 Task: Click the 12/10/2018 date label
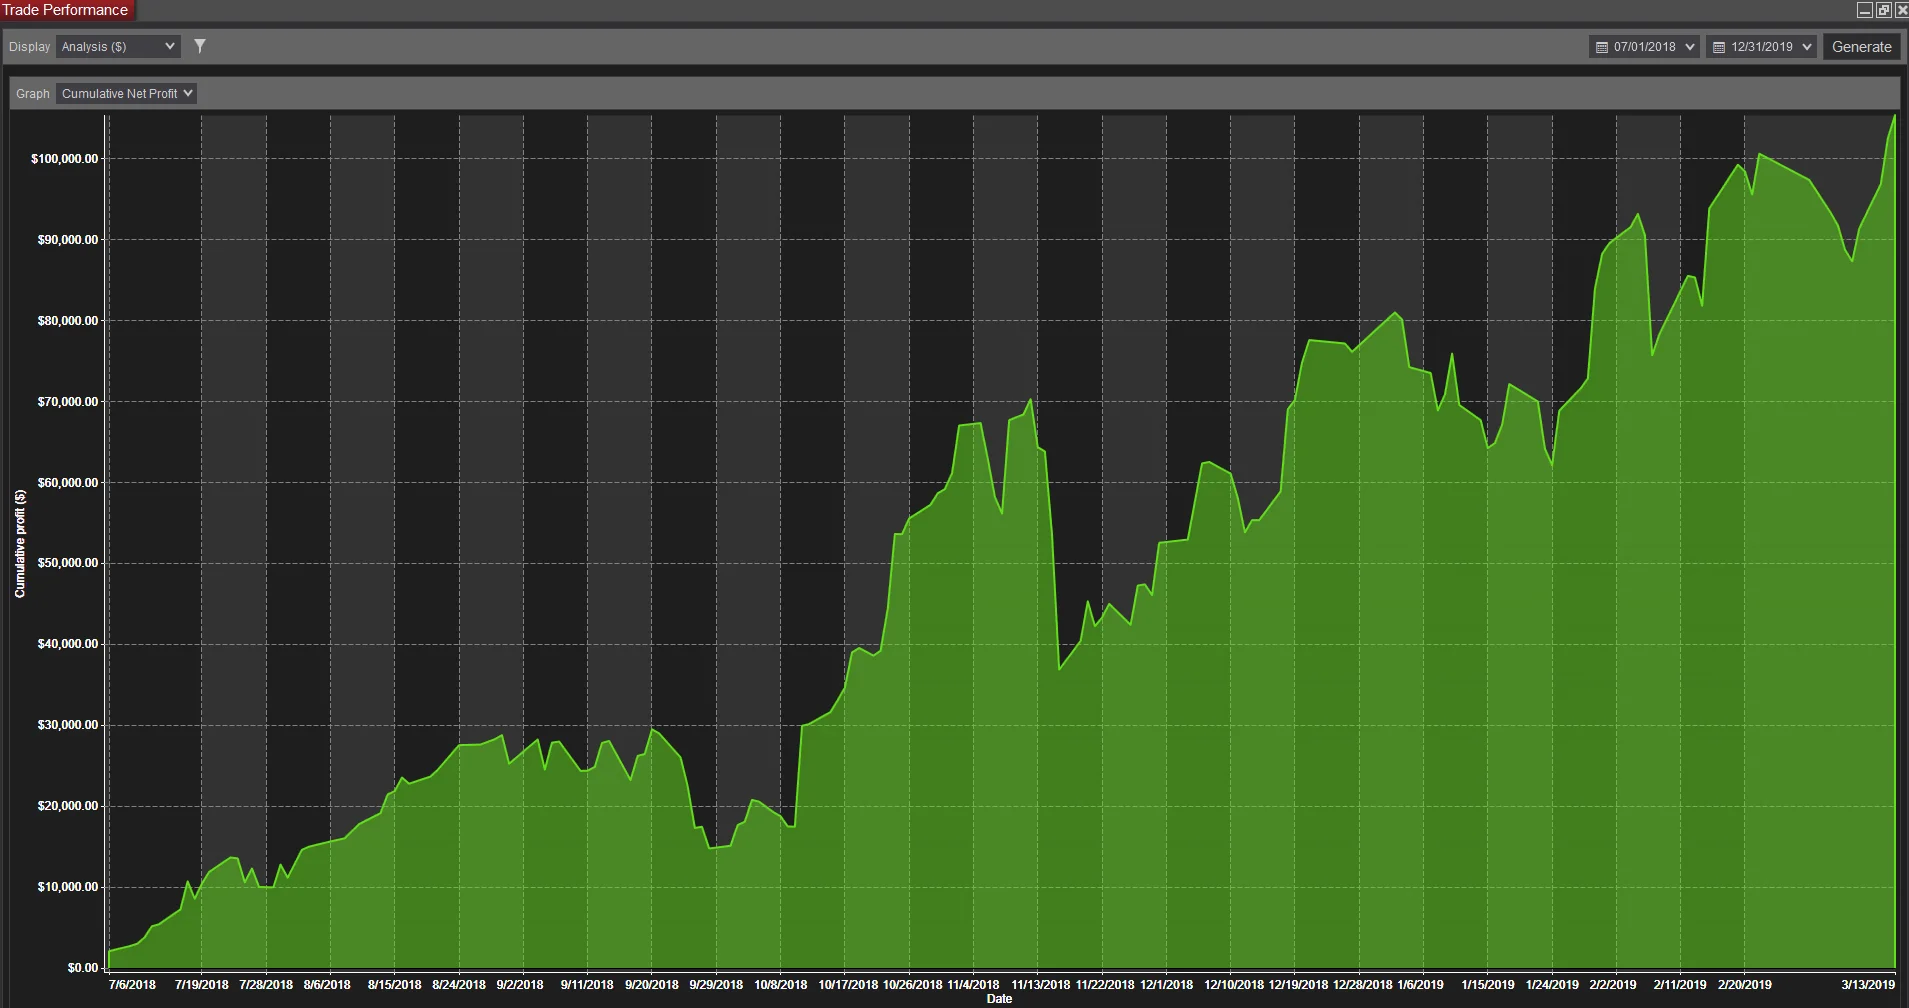[x=1233, y=985]
